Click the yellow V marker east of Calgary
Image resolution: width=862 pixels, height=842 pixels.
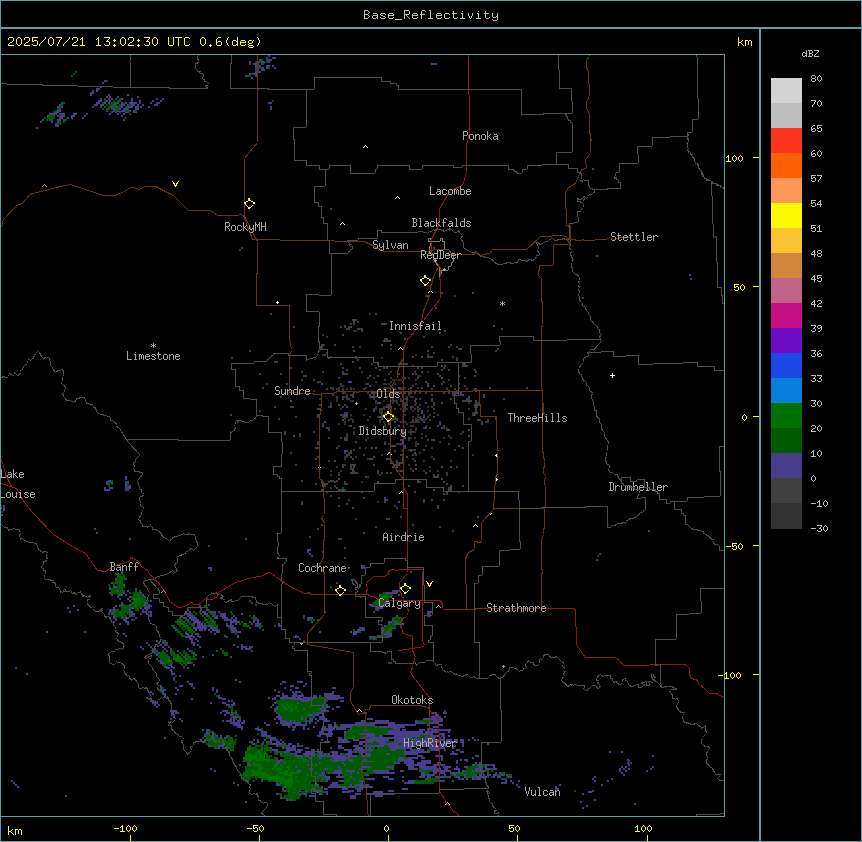(x=429, y=584)
